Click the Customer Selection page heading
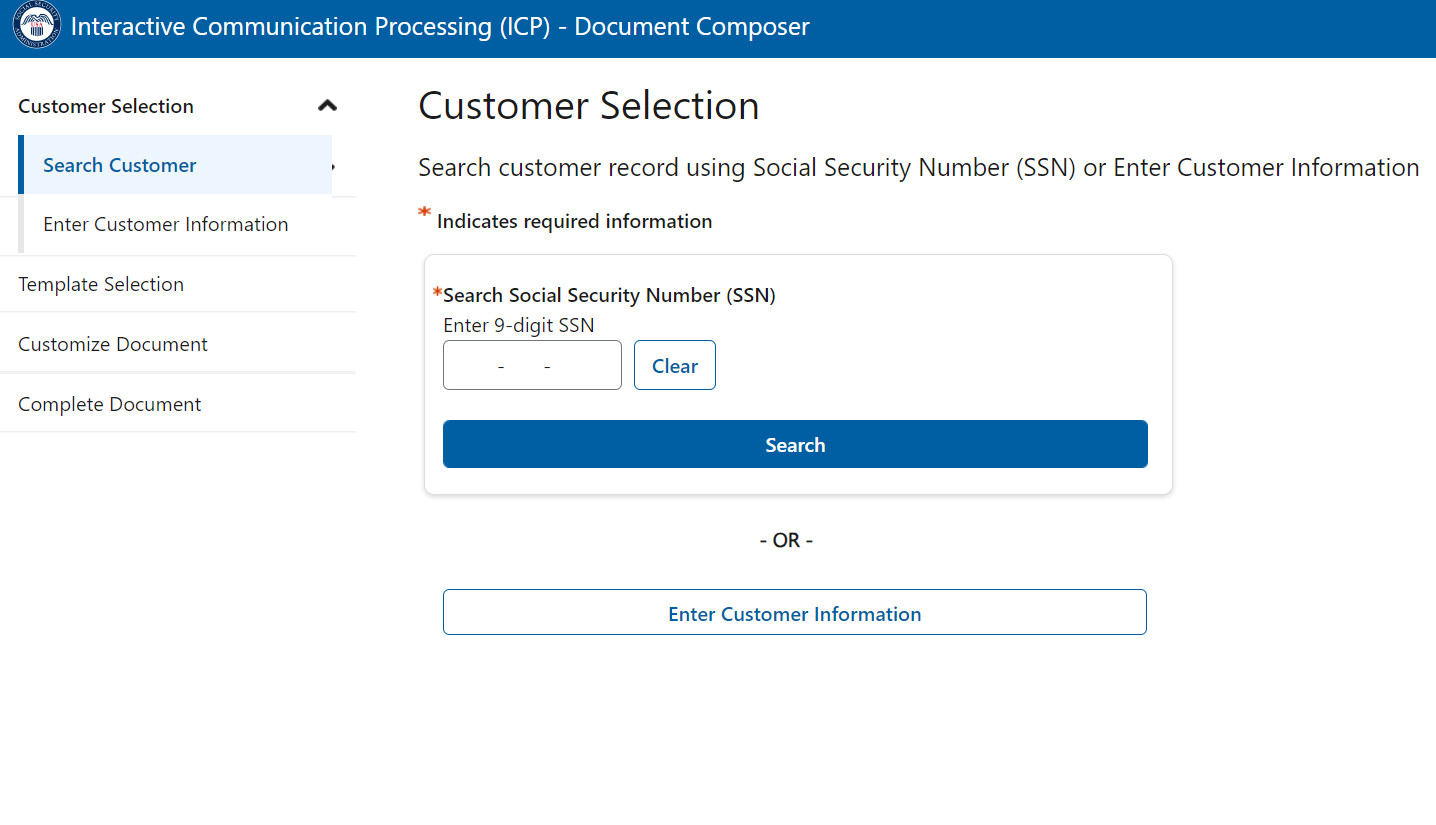This screenshot has height=825, width=1436. [588, 106]
